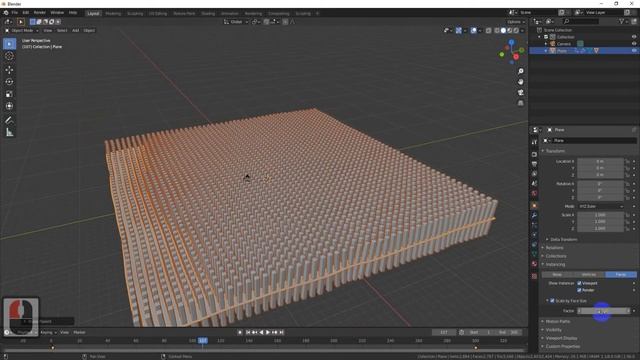The width and height of the screenshot is (640, 360).
Task: Toggle Render show instancer checkbox
Action: [x=579, y=290]
